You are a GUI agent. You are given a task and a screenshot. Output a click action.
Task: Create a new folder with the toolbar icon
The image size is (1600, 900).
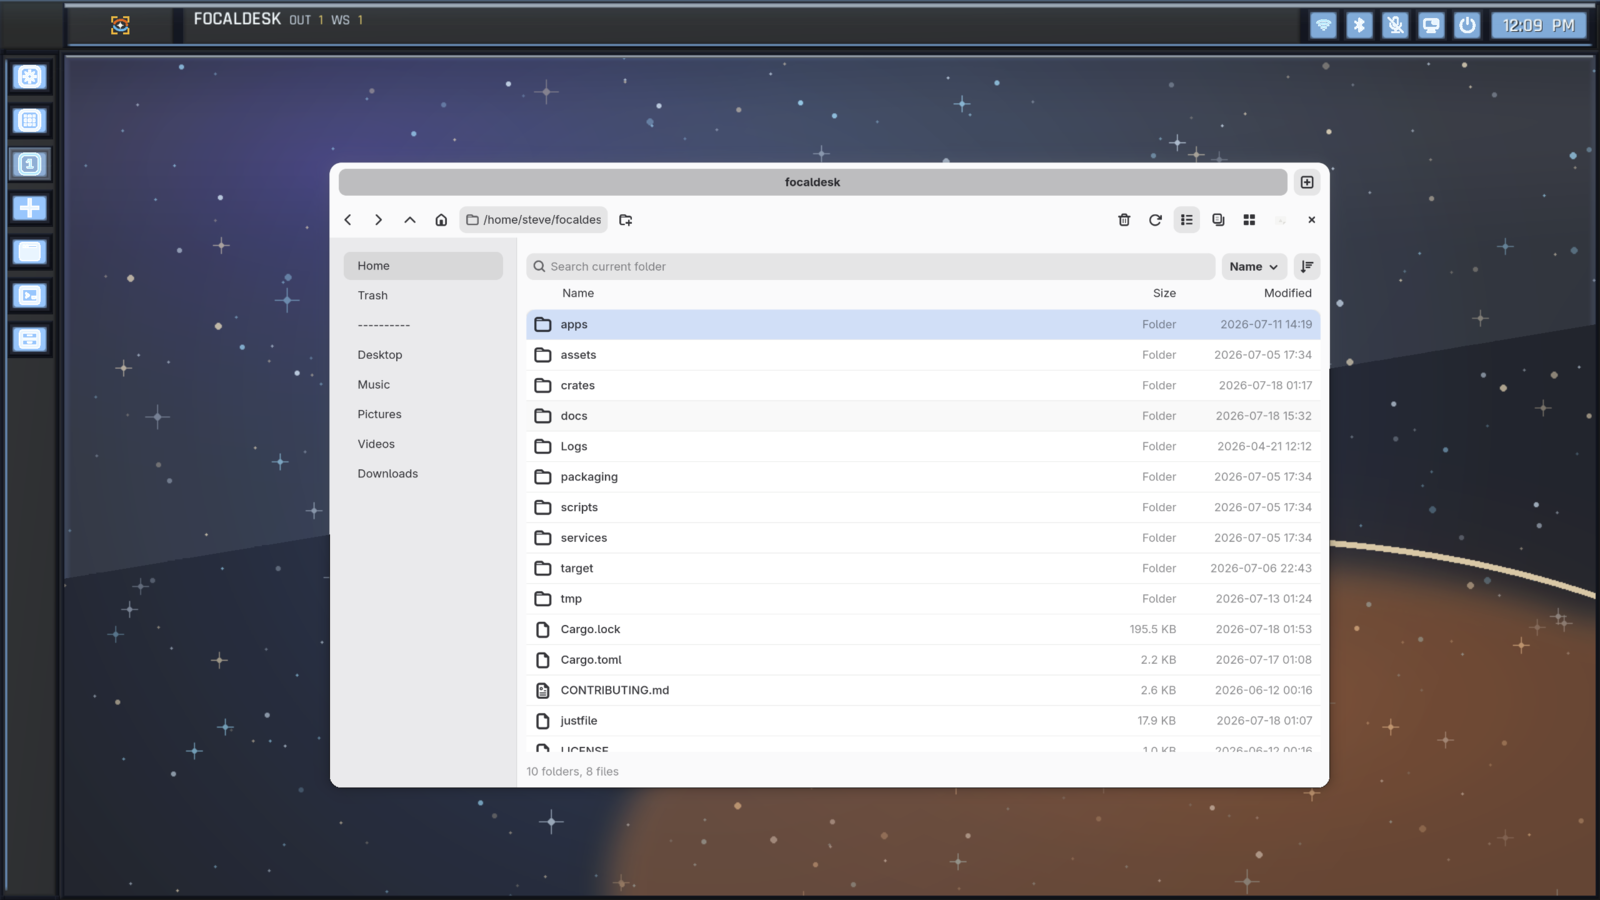(x=626, y=220)
